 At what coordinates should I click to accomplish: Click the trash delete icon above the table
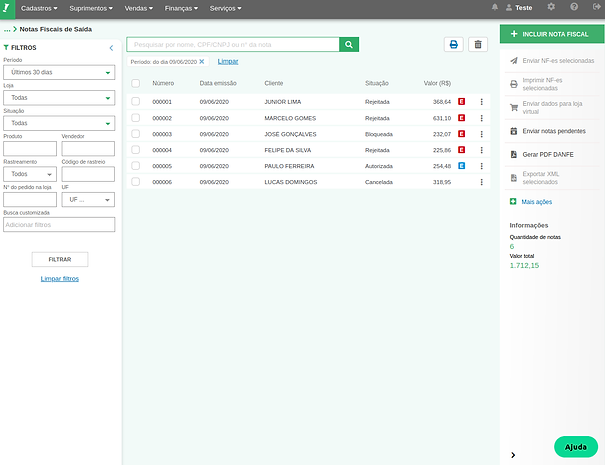coord(478,45)
